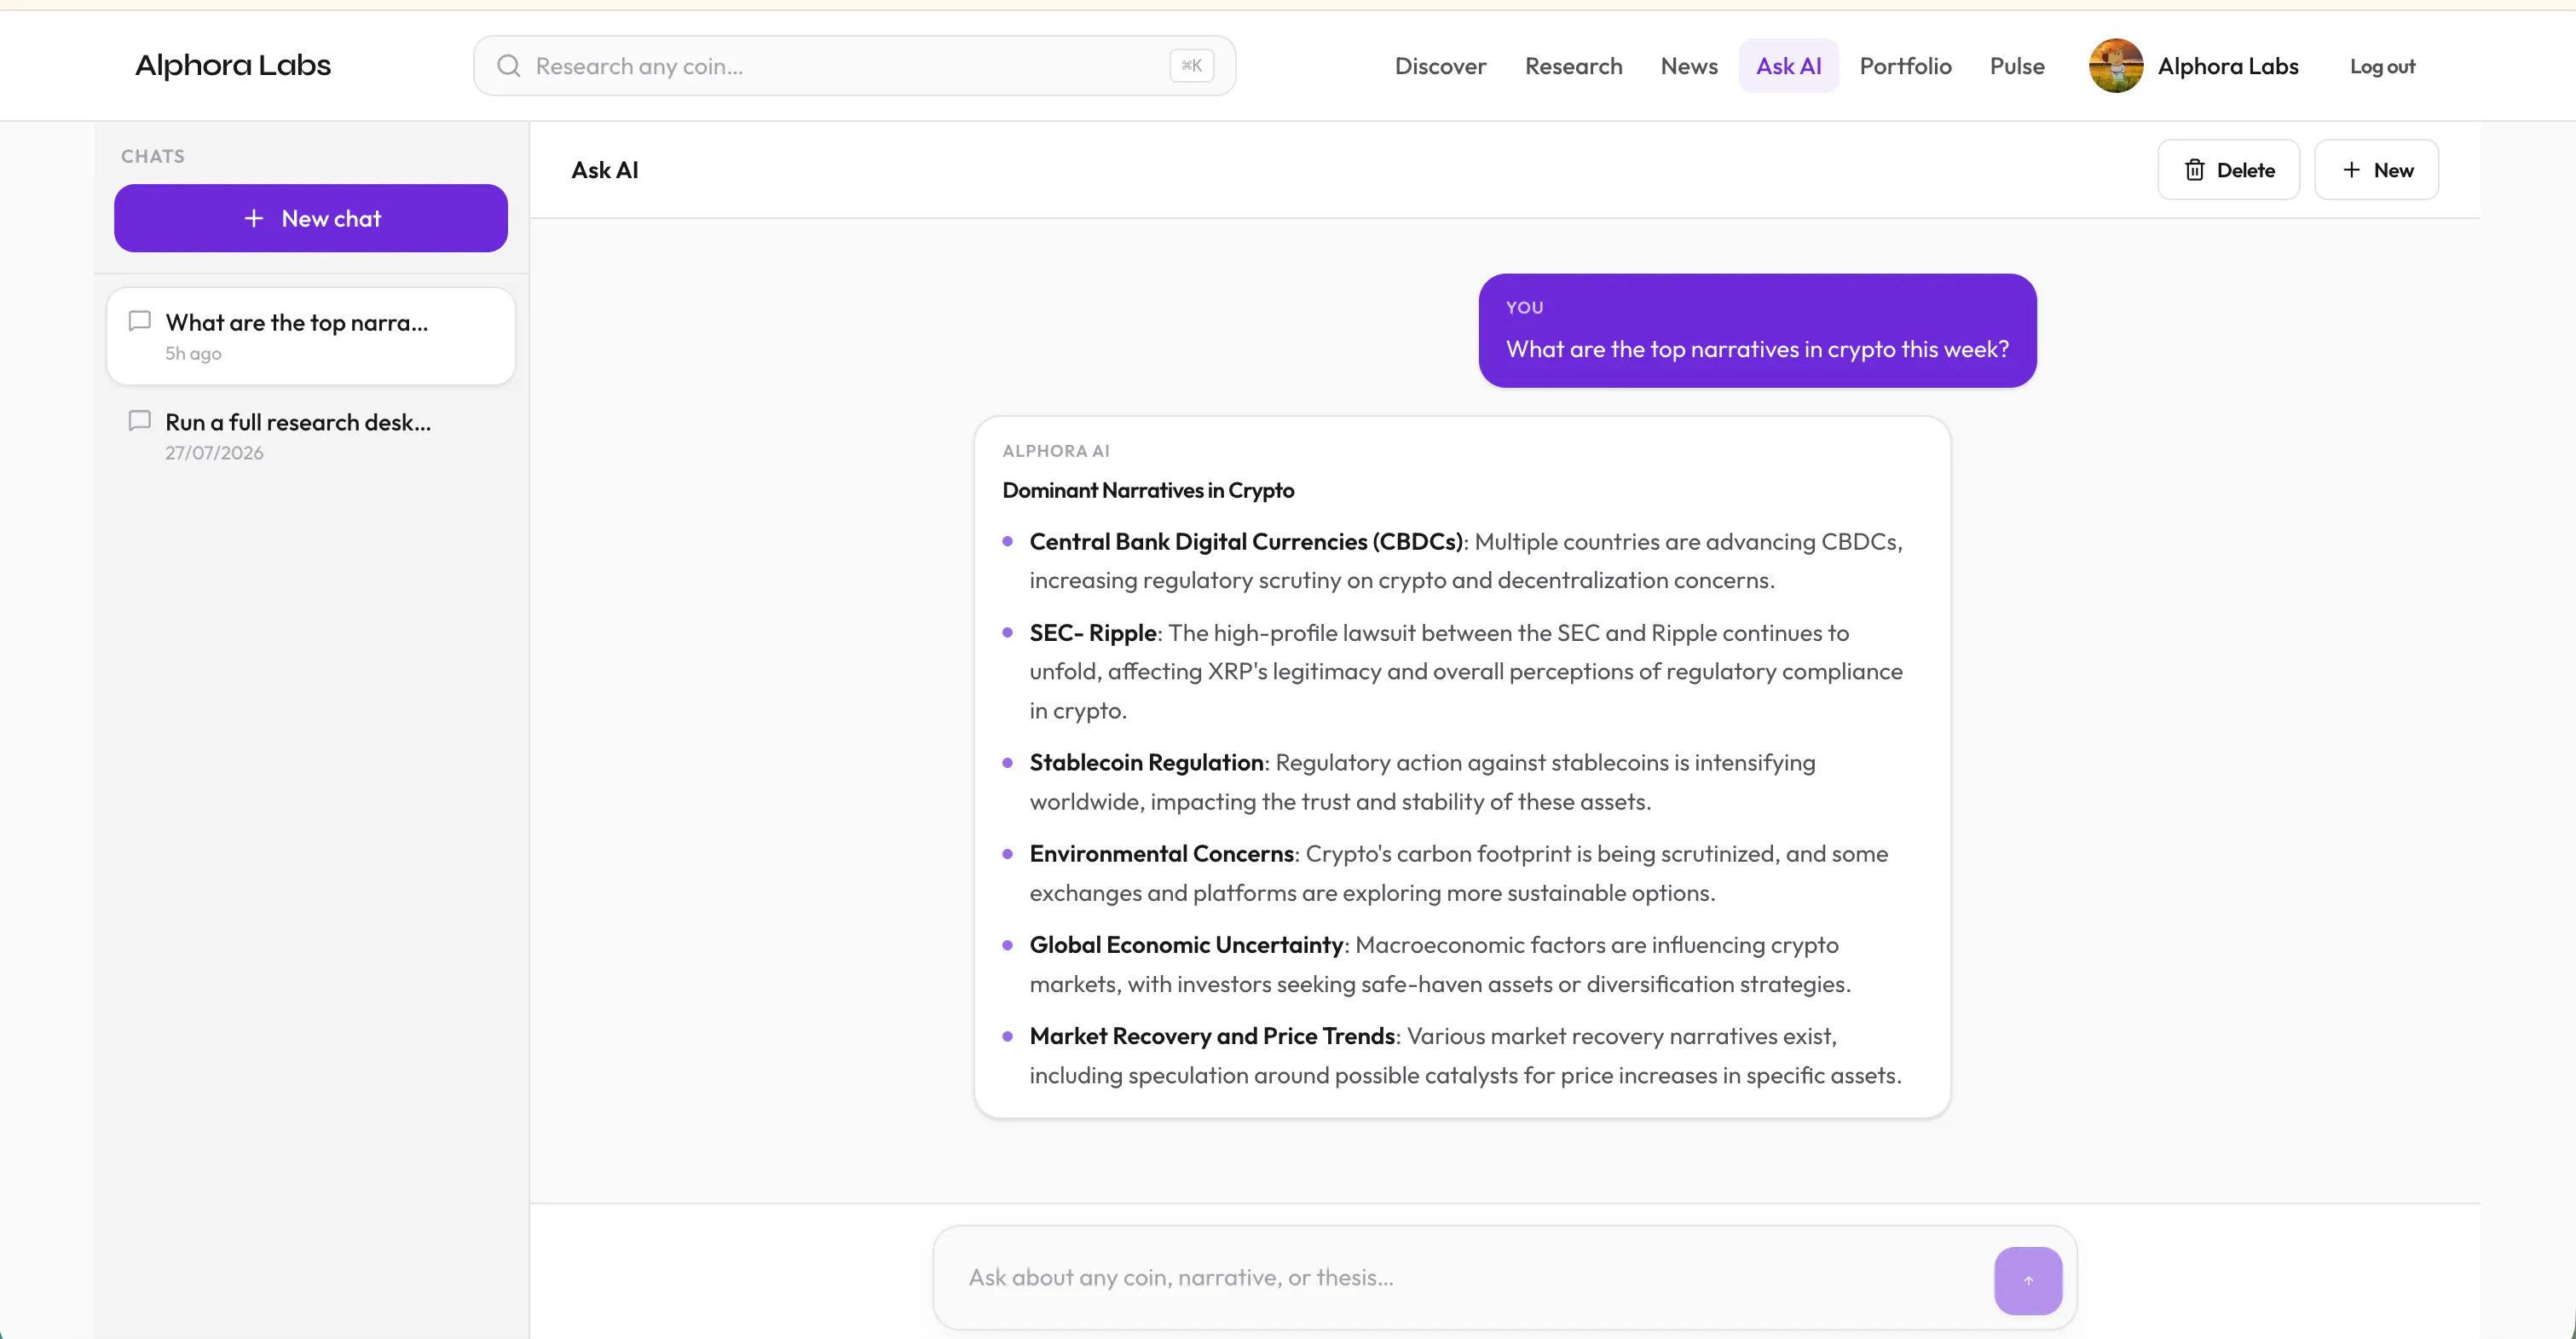Focus the 'Research any coin...' search field
The width and height of the screenshot is (2576, 1339).
[x=854, y=66]
